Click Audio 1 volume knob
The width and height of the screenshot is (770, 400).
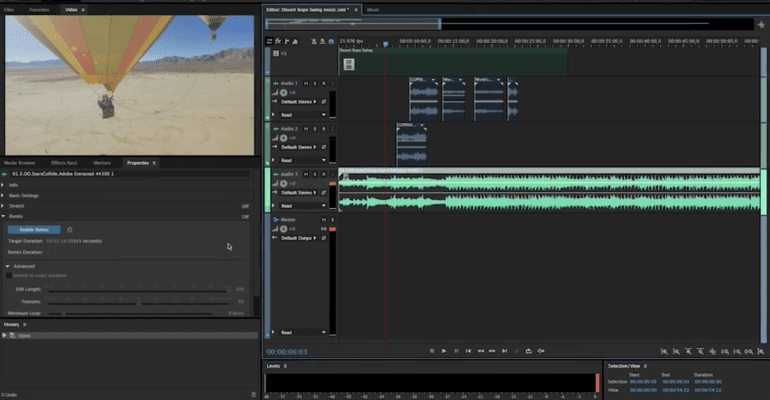(283, 92)
